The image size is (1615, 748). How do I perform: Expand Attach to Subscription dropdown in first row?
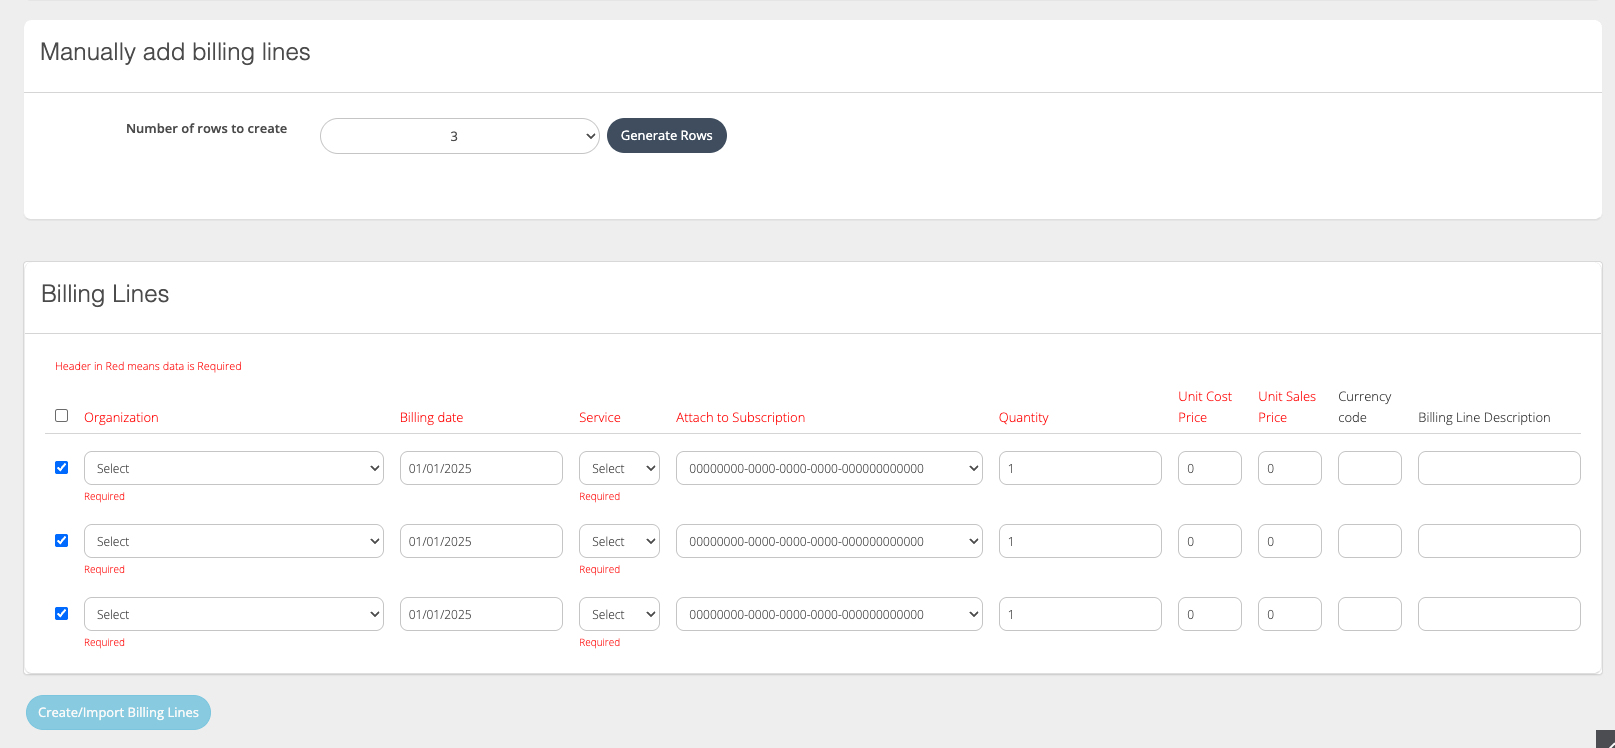coord(829,468)
